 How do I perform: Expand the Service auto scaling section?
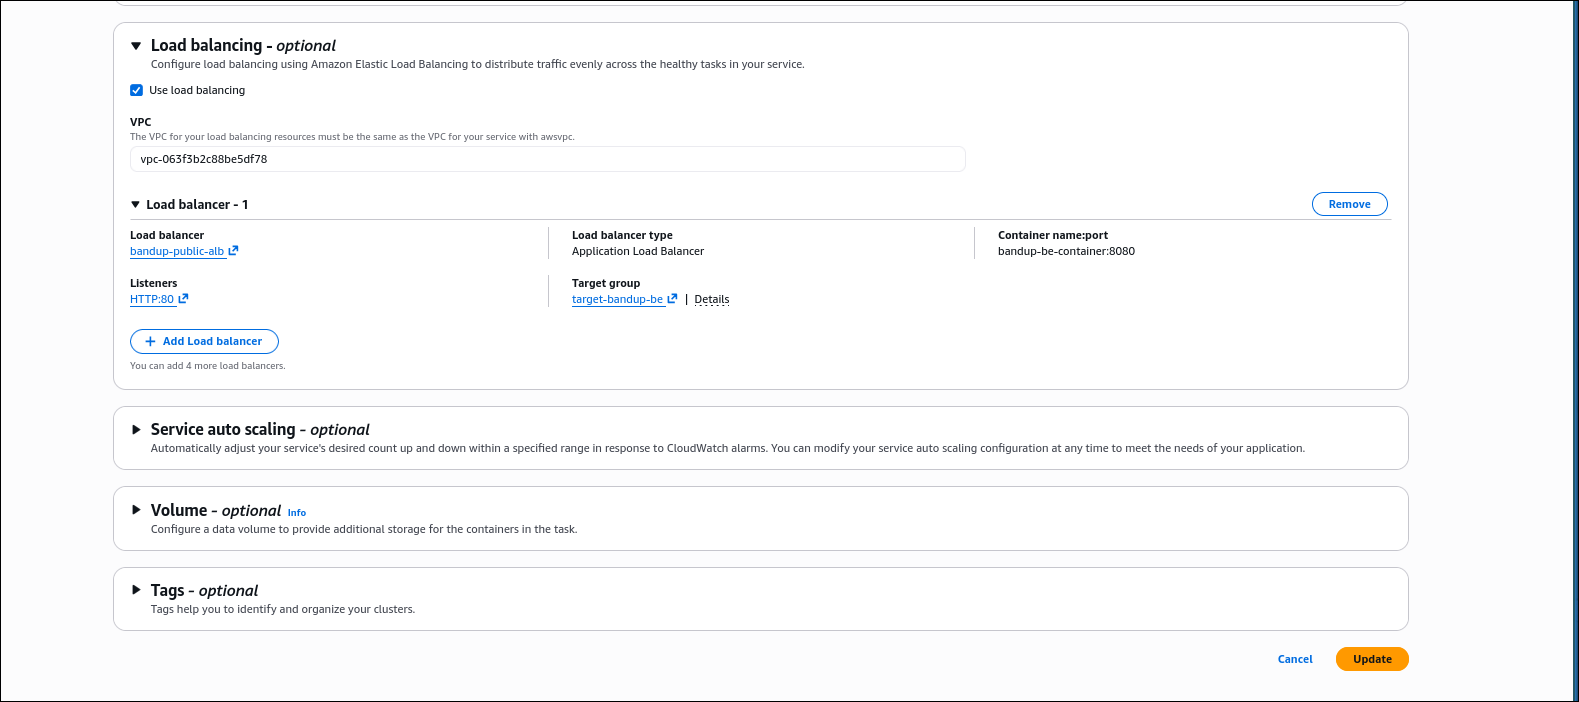pos(136,429)
